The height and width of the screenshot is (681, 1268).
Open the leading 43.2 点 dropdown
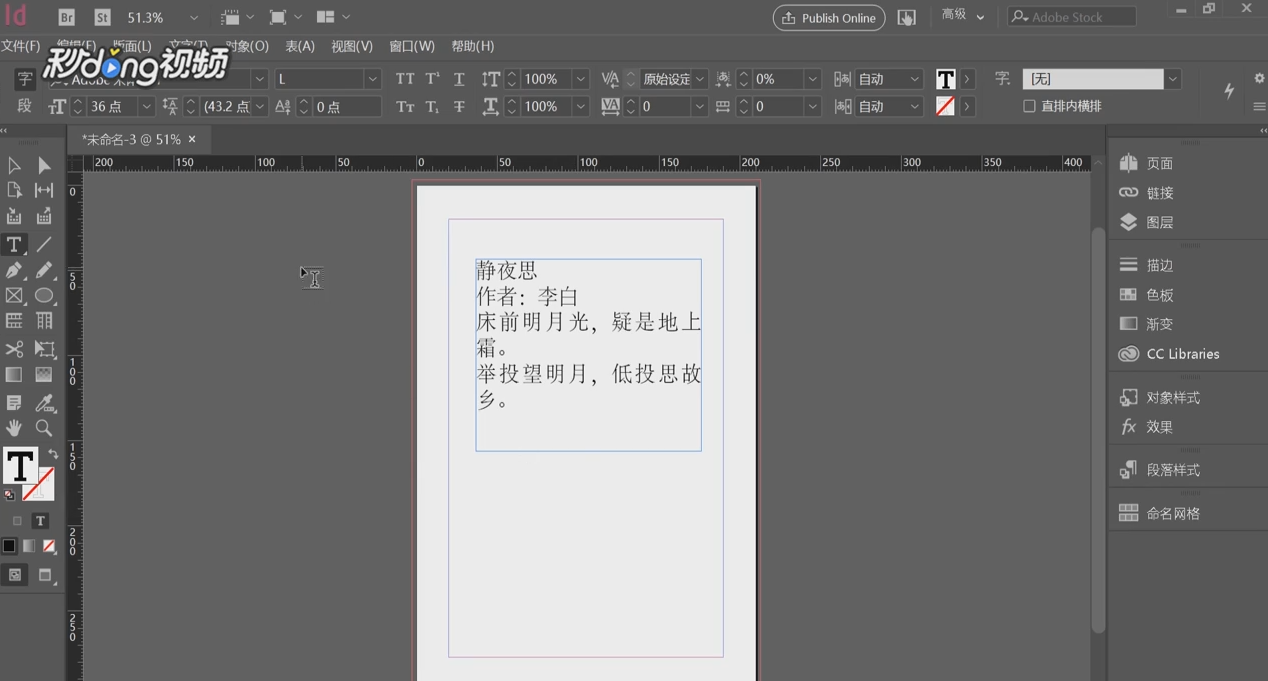(x=260, y=106)
